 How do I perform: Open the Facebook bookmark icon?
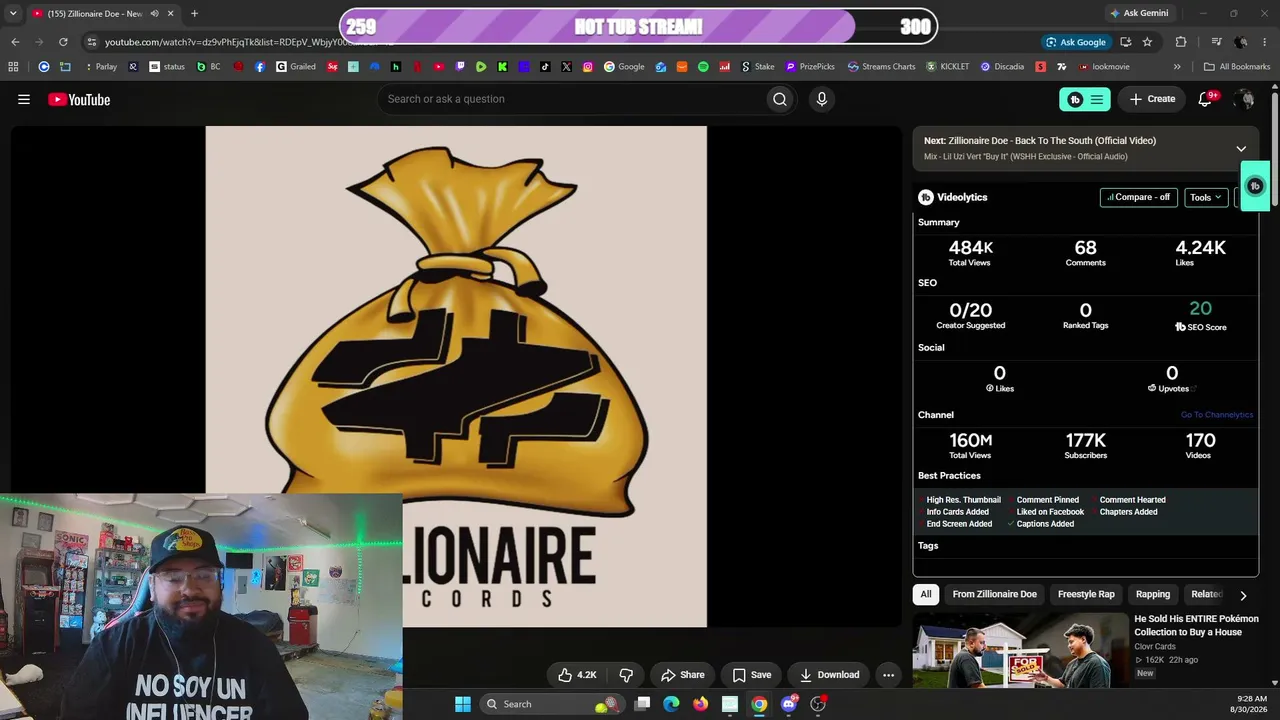point(260,67)
